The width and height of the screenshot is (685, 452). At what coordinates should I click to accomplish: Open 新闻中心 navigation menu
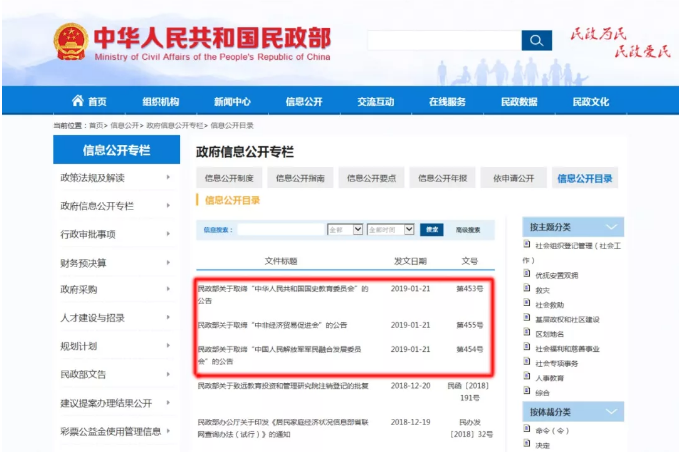click(232, 102)
